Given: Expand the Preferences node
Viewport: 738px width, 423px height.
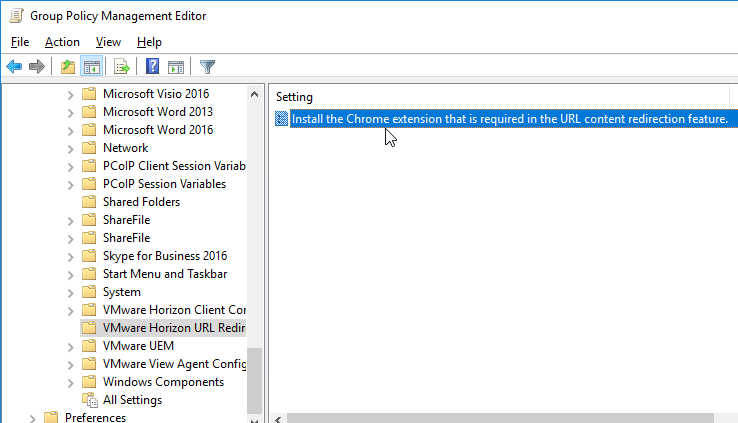Looking at the screenshot, I should [x=32, y=418].
